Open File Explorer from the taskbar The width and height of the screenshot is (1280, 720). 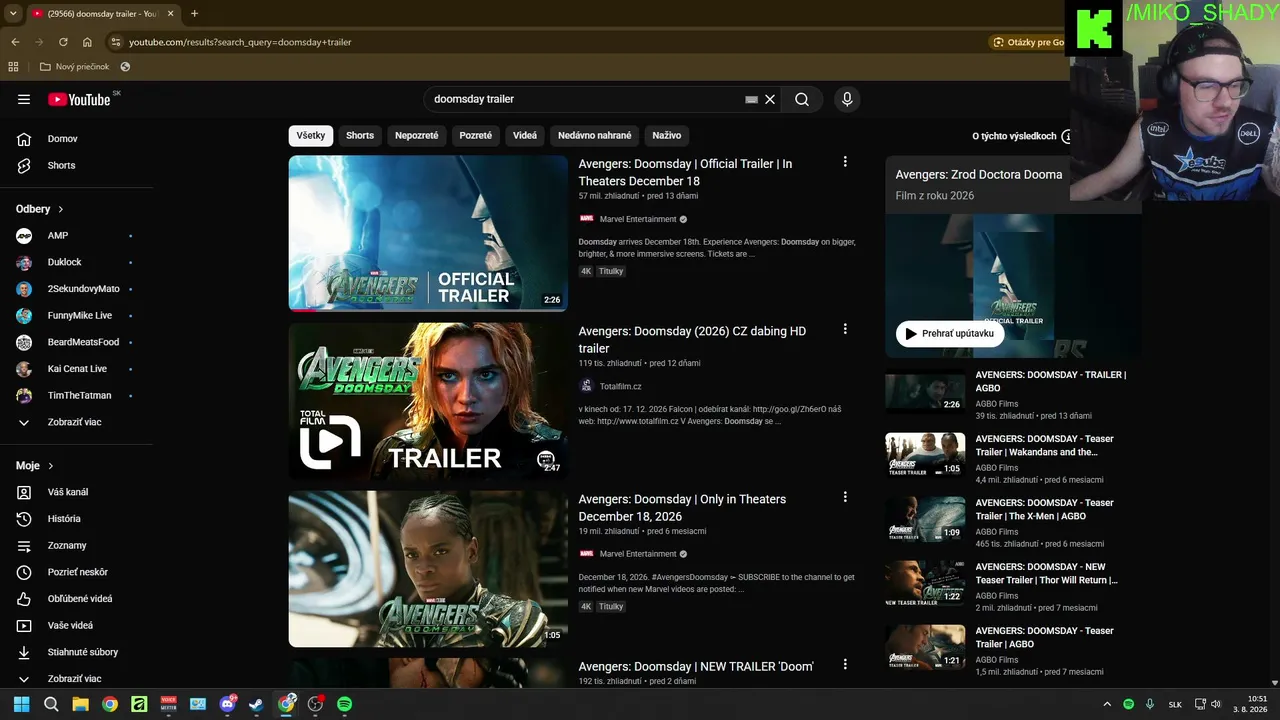click(x=80, y=704)
